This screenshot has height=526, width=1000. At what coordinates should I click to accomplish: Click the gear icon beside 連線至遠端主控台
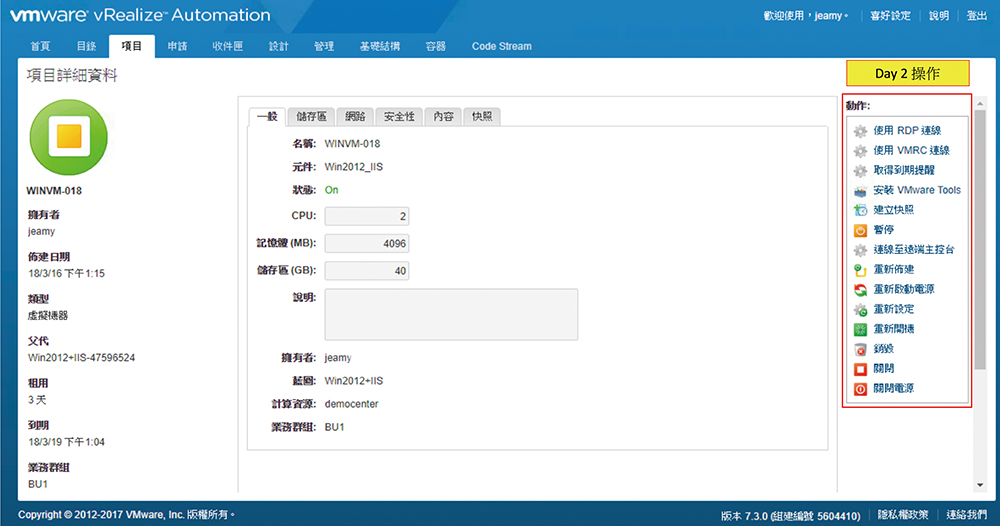pyautogui.click(x=860, y=249)
